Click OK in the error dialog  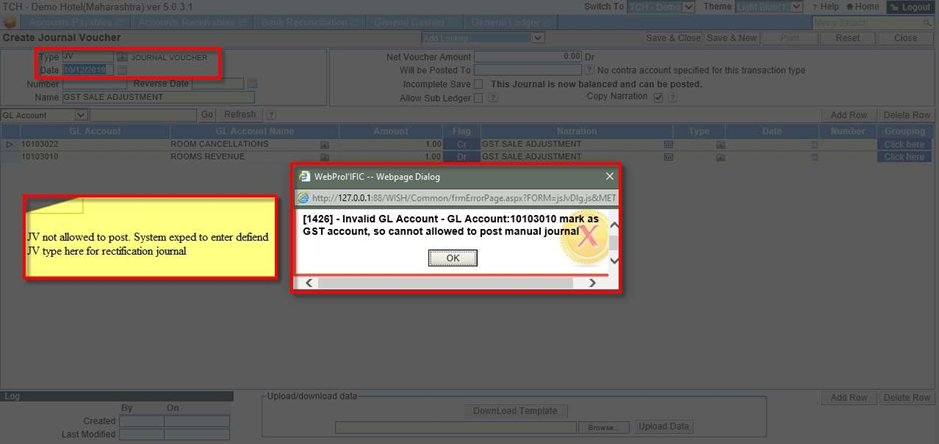pyautogui.click(x=453, y=258)
